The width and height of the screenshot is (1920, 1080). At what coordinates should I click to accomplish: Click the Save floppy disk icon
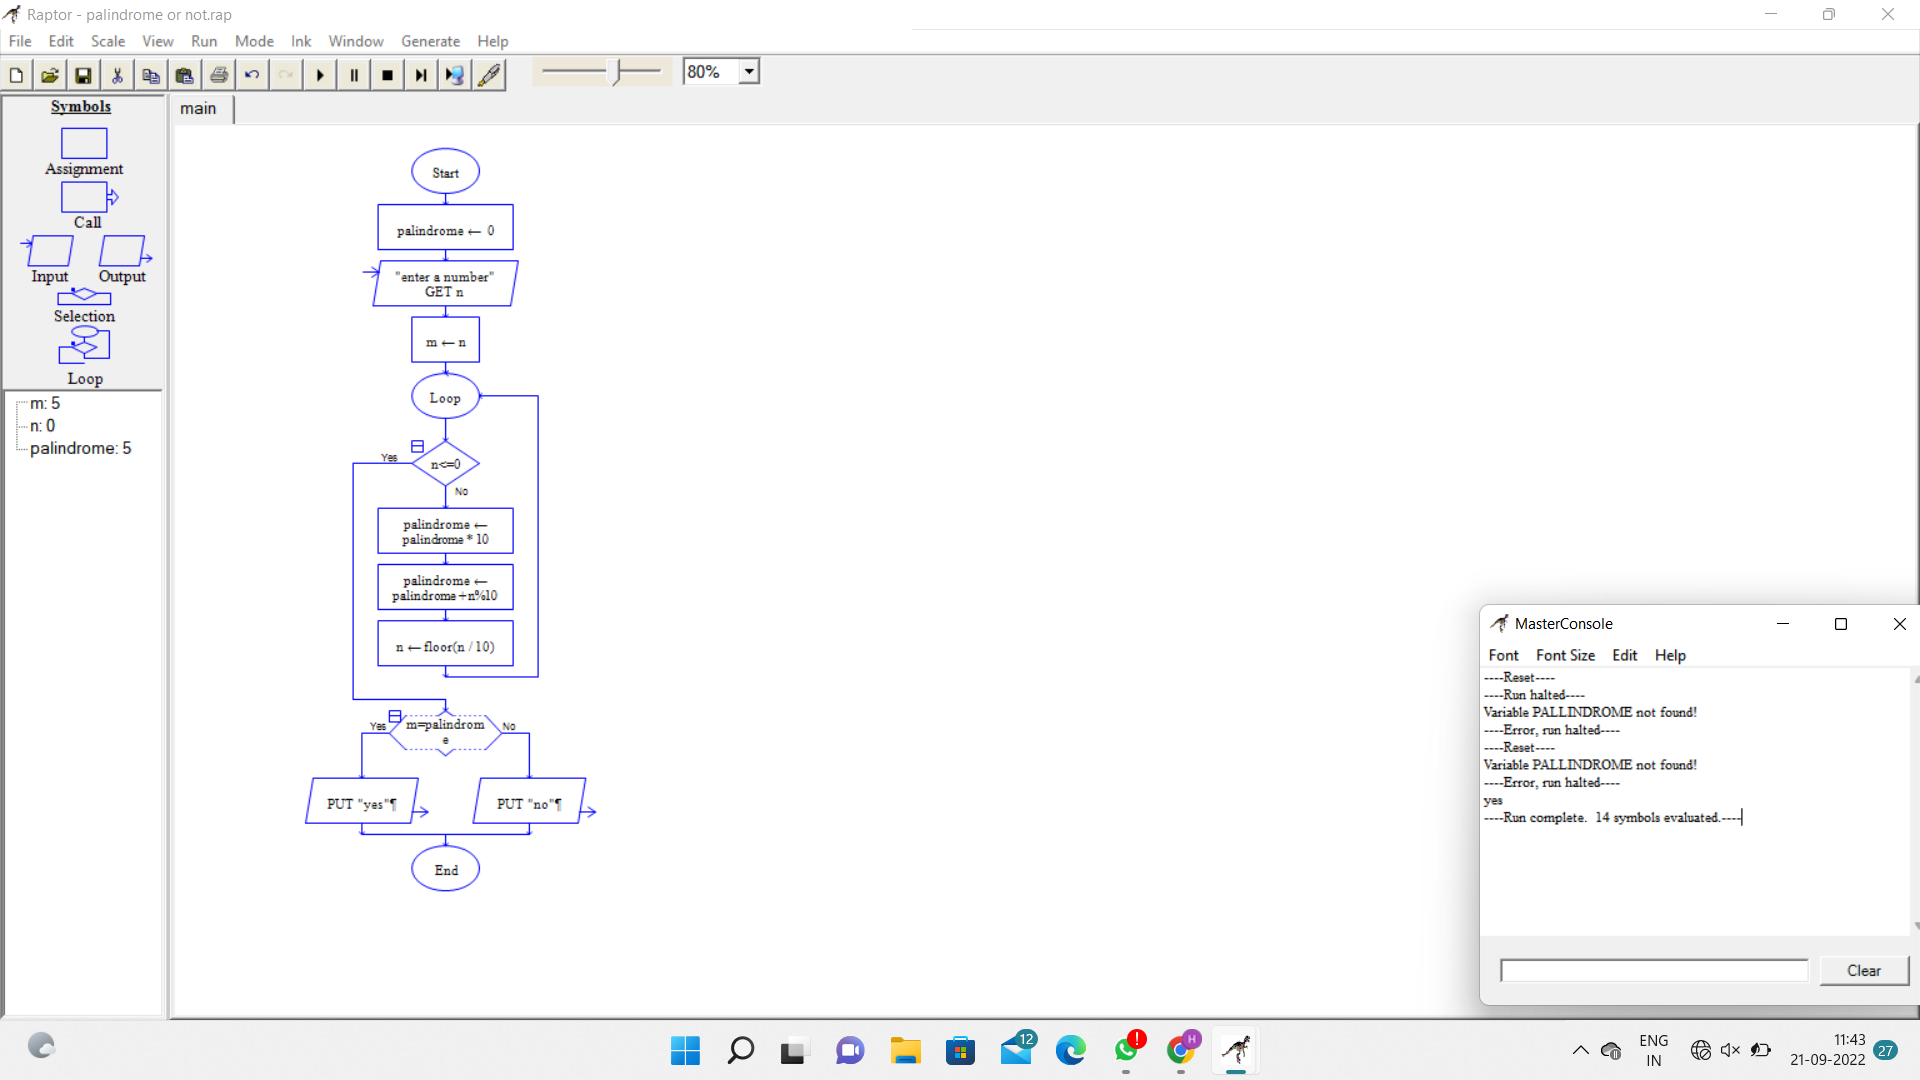[83, 75]
